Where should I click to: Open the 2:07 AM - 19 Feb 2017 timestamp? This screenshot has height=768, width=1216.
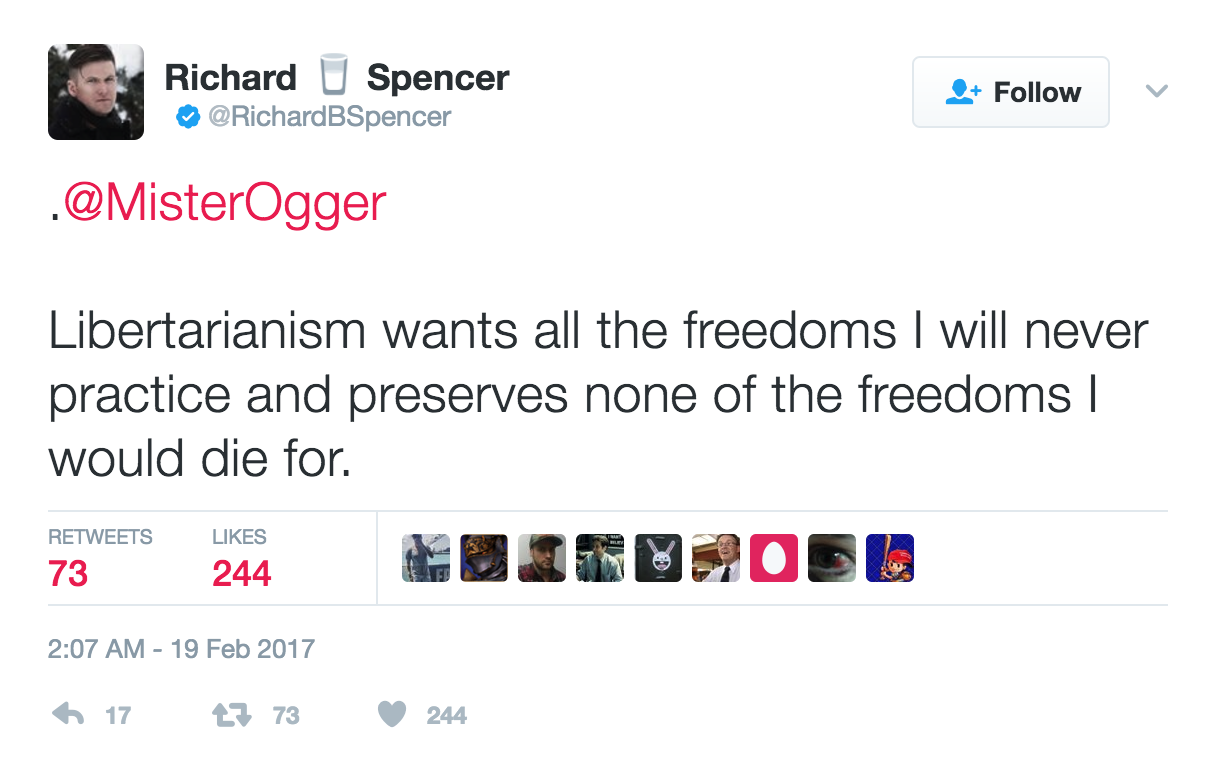point(181,649)
